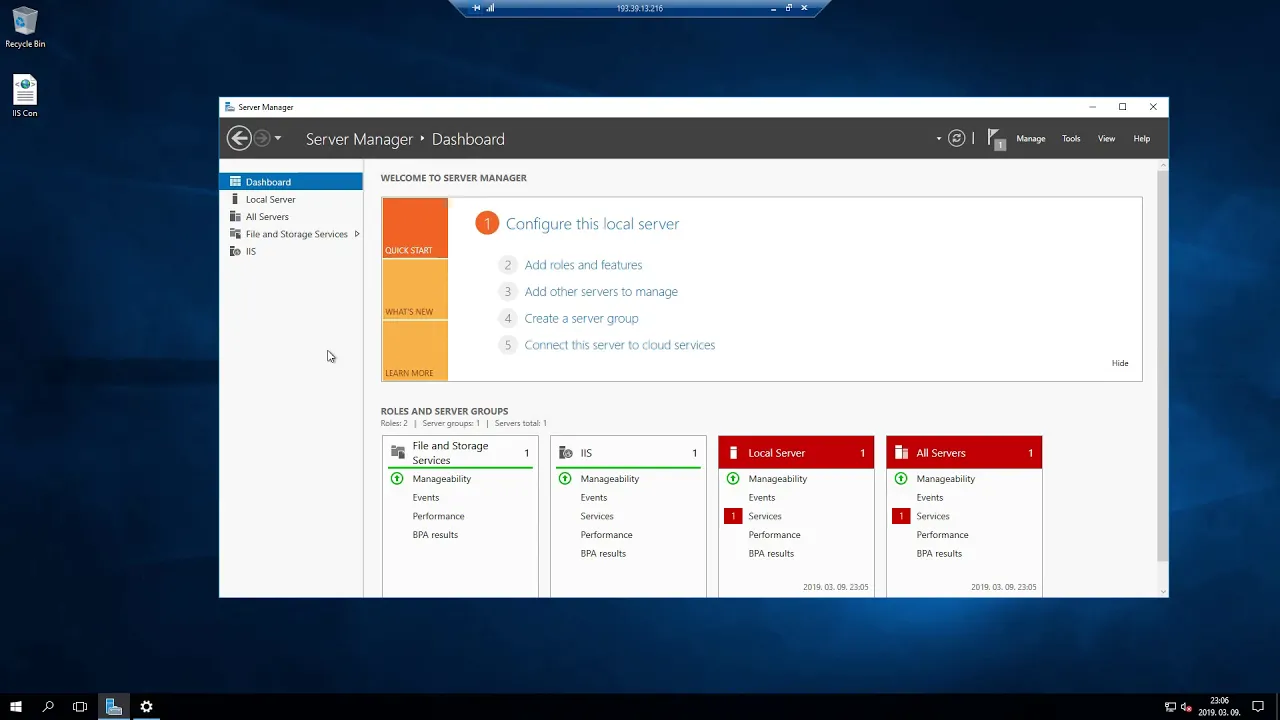Click the pin icon on the remote connection bar
The width and height of the screenshot is (1280, 720).
tap(477, 8)
